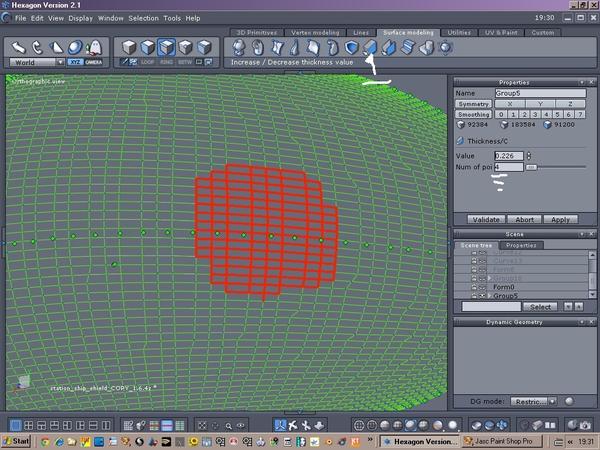This screenshot has width=600, height=450.
Task: Click the Apply button
Action: click(561, 220)
